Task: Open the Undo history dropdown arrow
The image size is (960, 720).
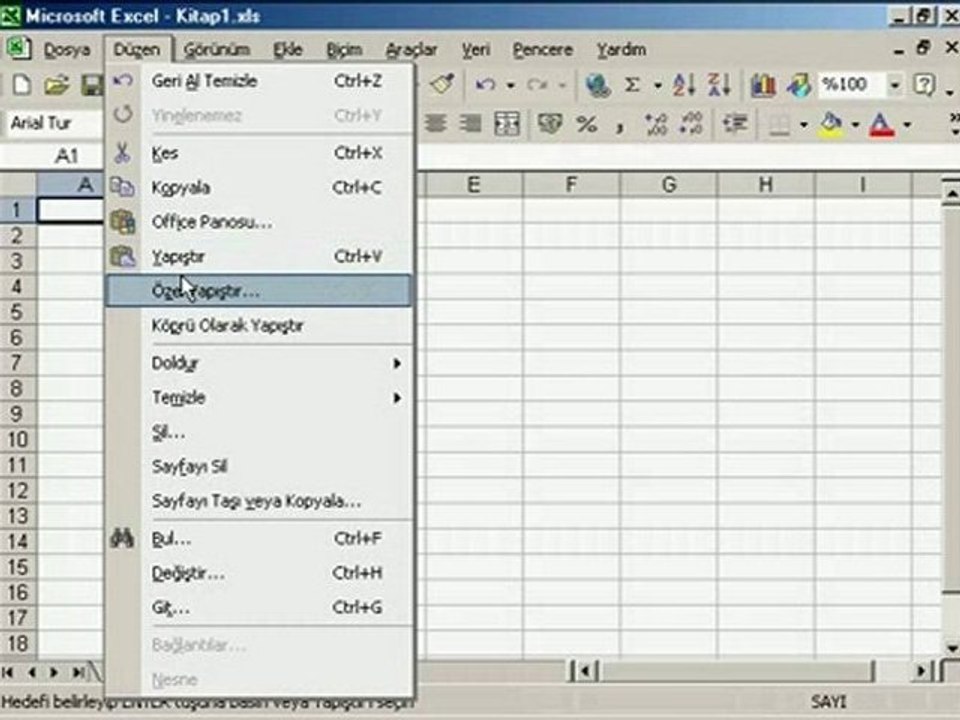Action: pyautogui.click(x=510, y=85)
